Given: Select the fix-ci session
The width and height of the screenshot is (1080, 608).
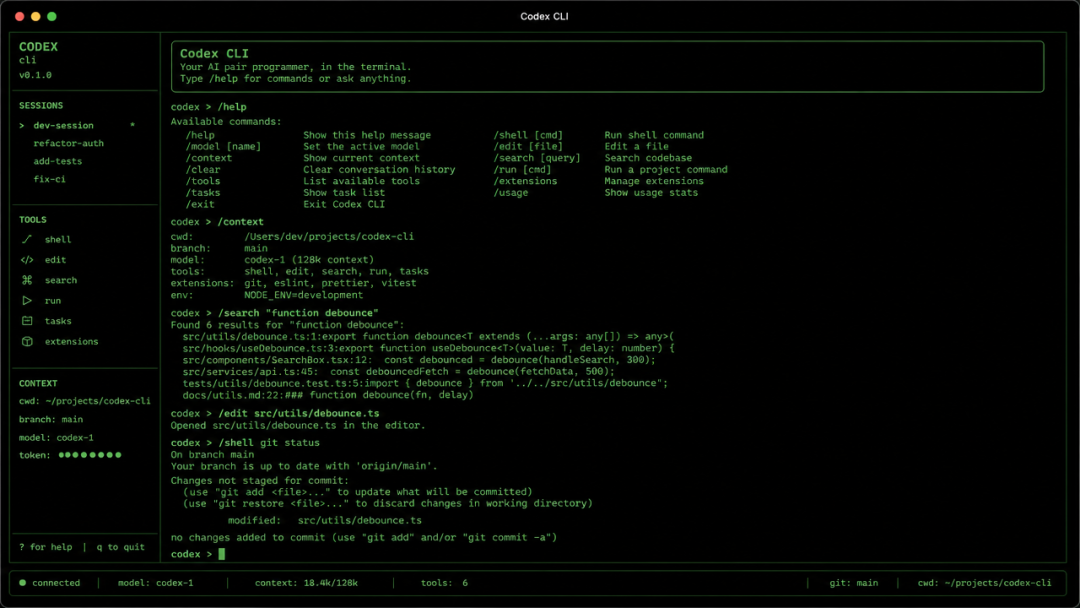Looking at the screenshot, I should coord(50,179).
